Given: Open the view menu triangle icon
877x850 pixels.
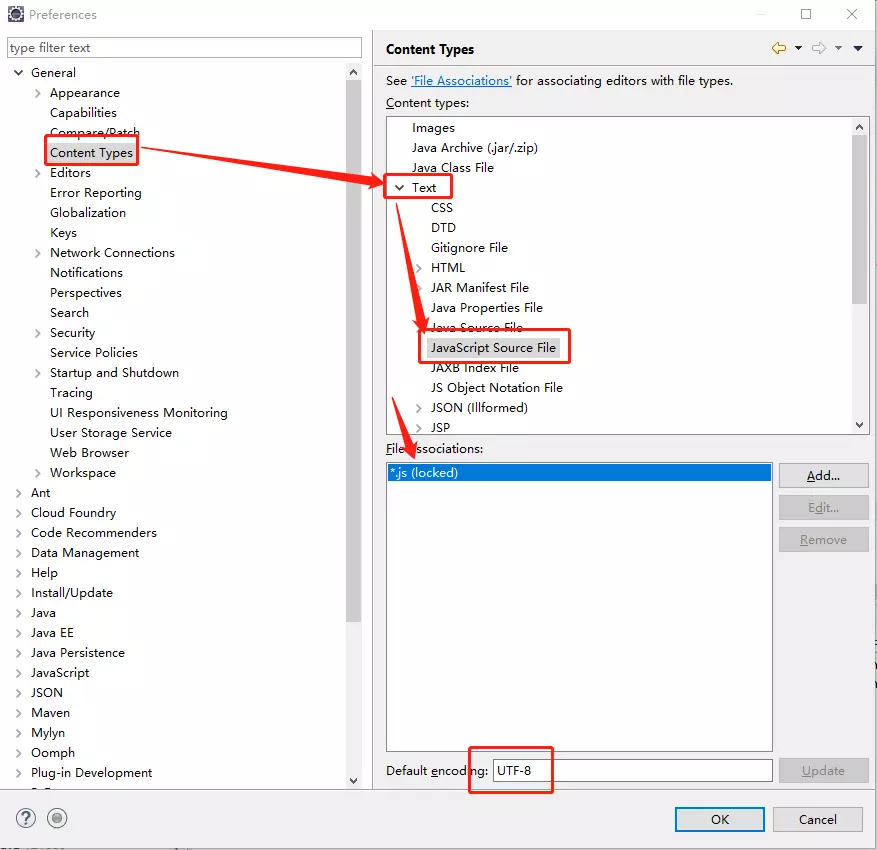Looking at the screenshot, I should pyautogui.click(x=858, y=49).
